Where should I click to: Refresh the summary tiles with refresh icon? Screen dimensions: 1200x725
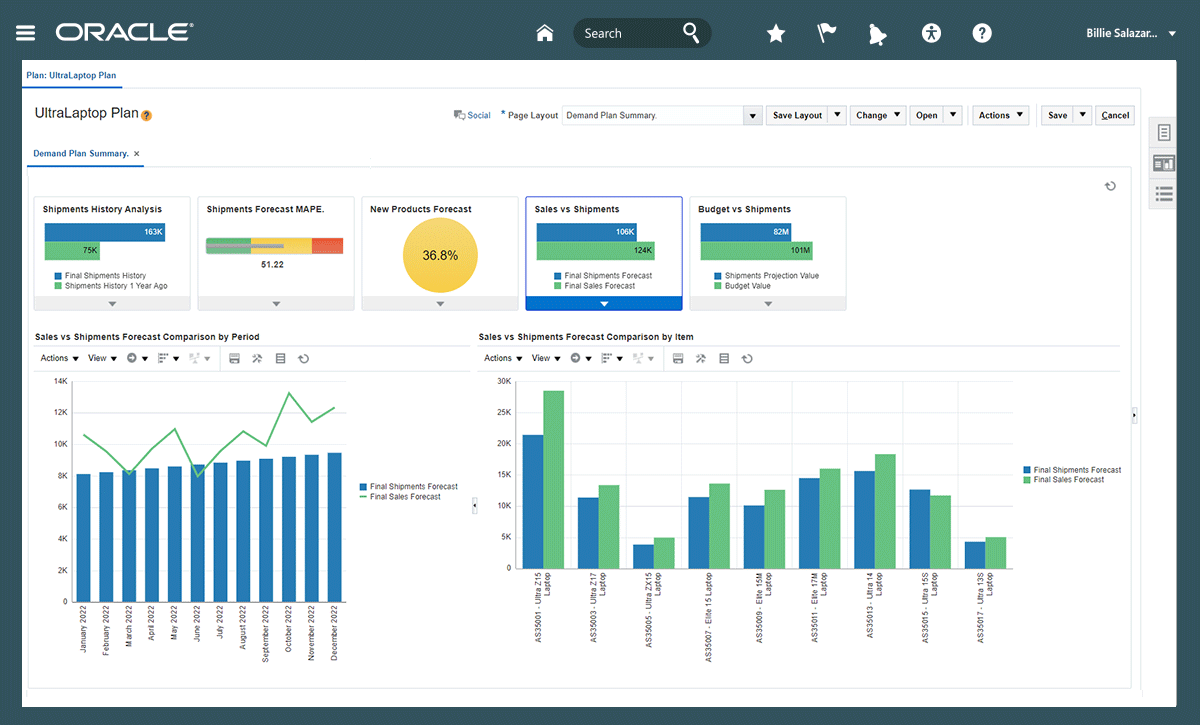[1110, 186]
